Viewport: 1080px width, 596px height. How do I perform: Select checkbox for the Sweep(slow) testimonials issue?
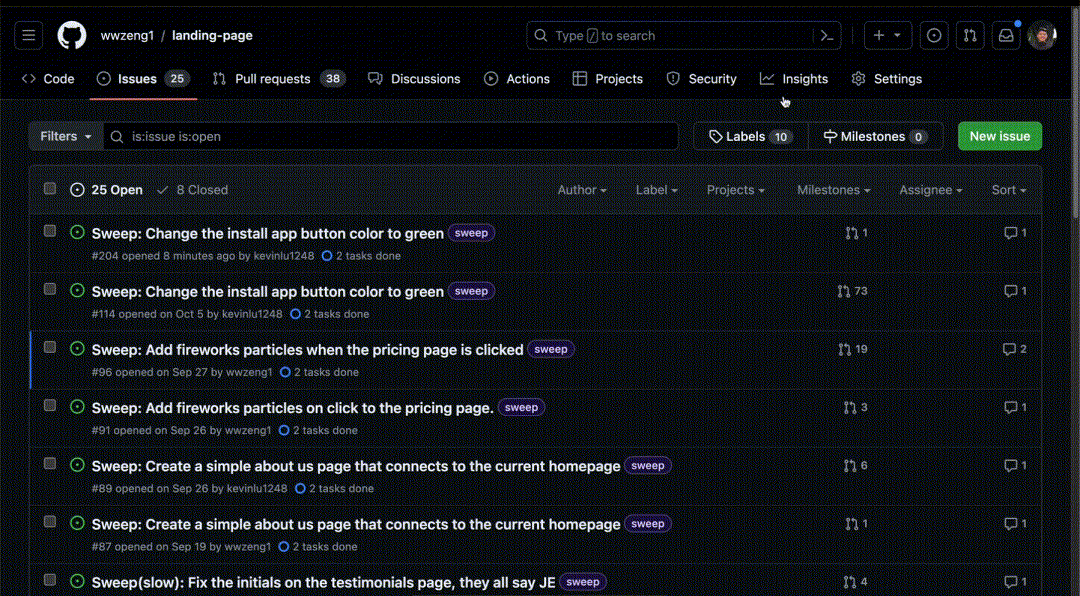tap(50, 579)
